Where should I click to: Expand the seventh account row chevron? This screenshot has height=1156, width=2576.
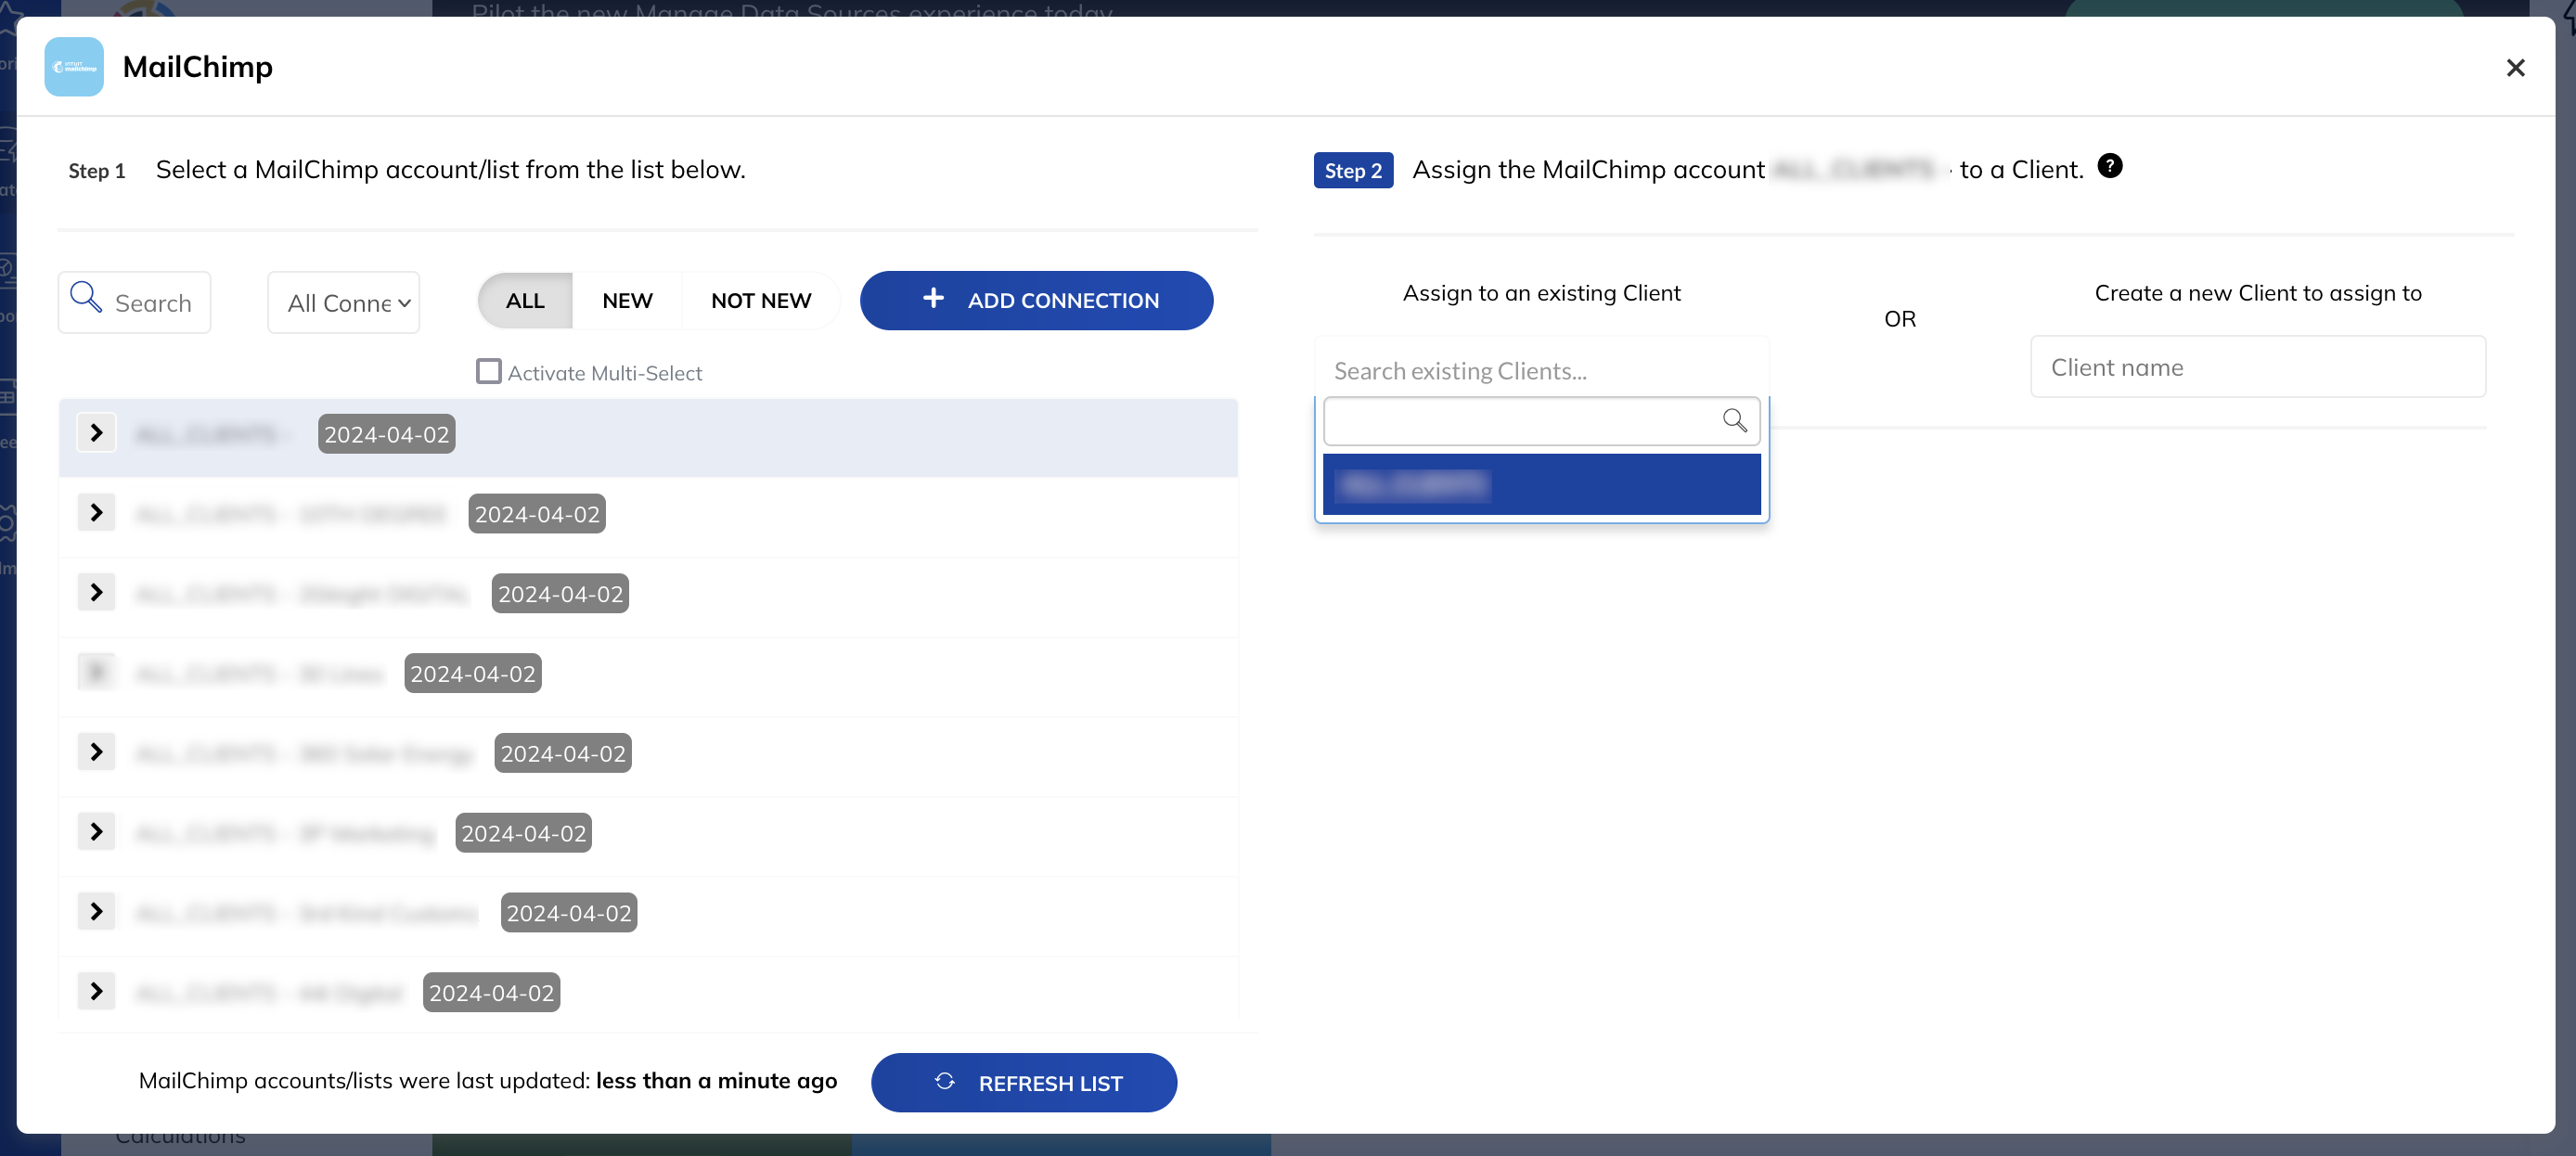[x=97, y=912]
